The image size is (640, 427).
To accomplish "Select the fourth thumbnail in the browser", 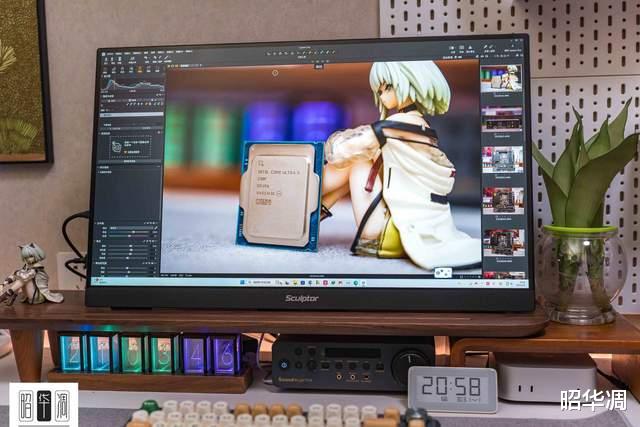I will click(x=503, y=201).
